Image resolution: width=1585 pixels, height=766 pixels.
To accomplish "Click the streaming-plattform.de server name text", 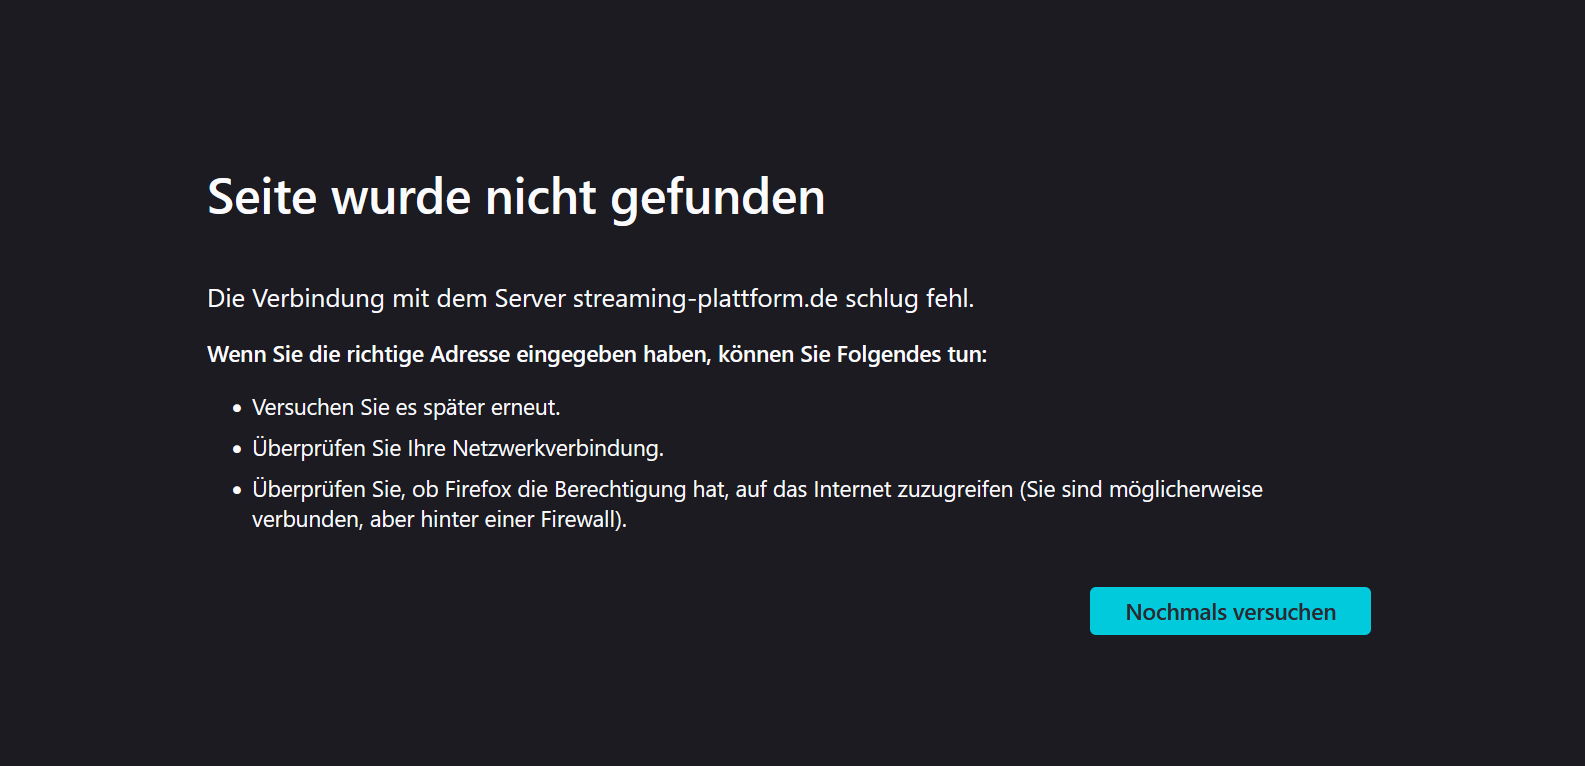I will click(705, 299).
